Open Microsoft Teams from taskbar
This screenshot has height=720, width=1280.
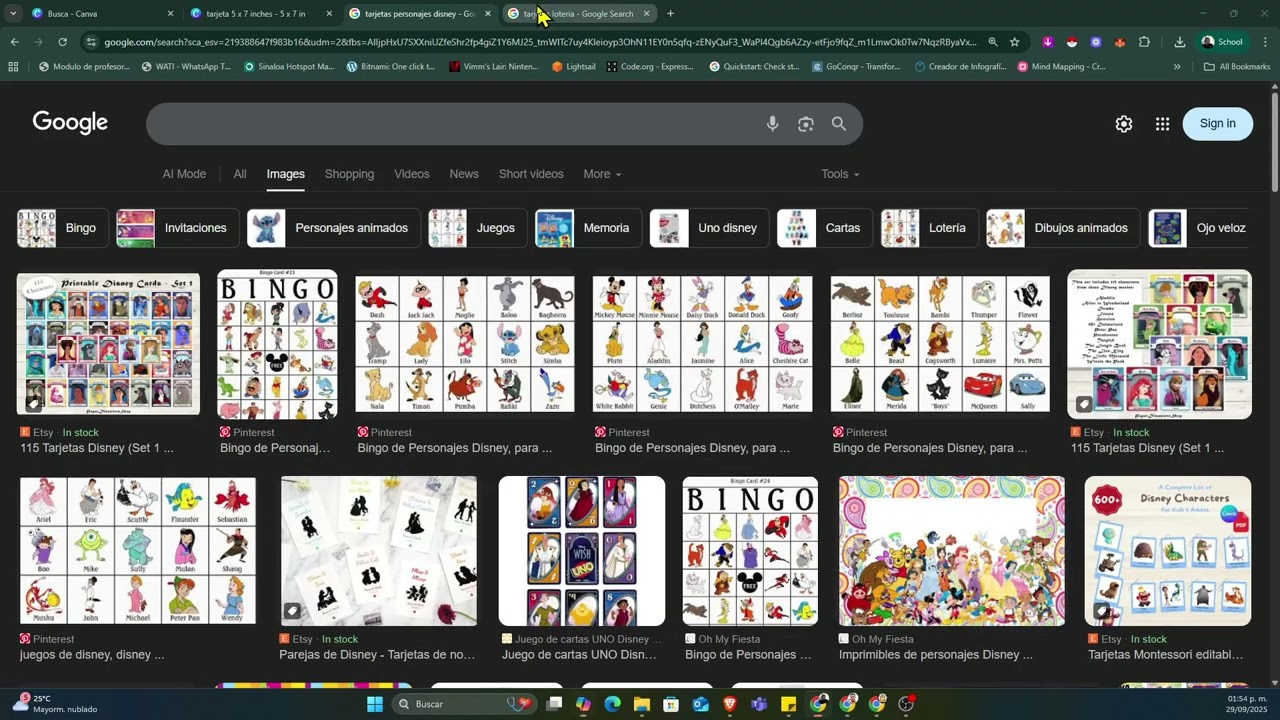(759, 704)
